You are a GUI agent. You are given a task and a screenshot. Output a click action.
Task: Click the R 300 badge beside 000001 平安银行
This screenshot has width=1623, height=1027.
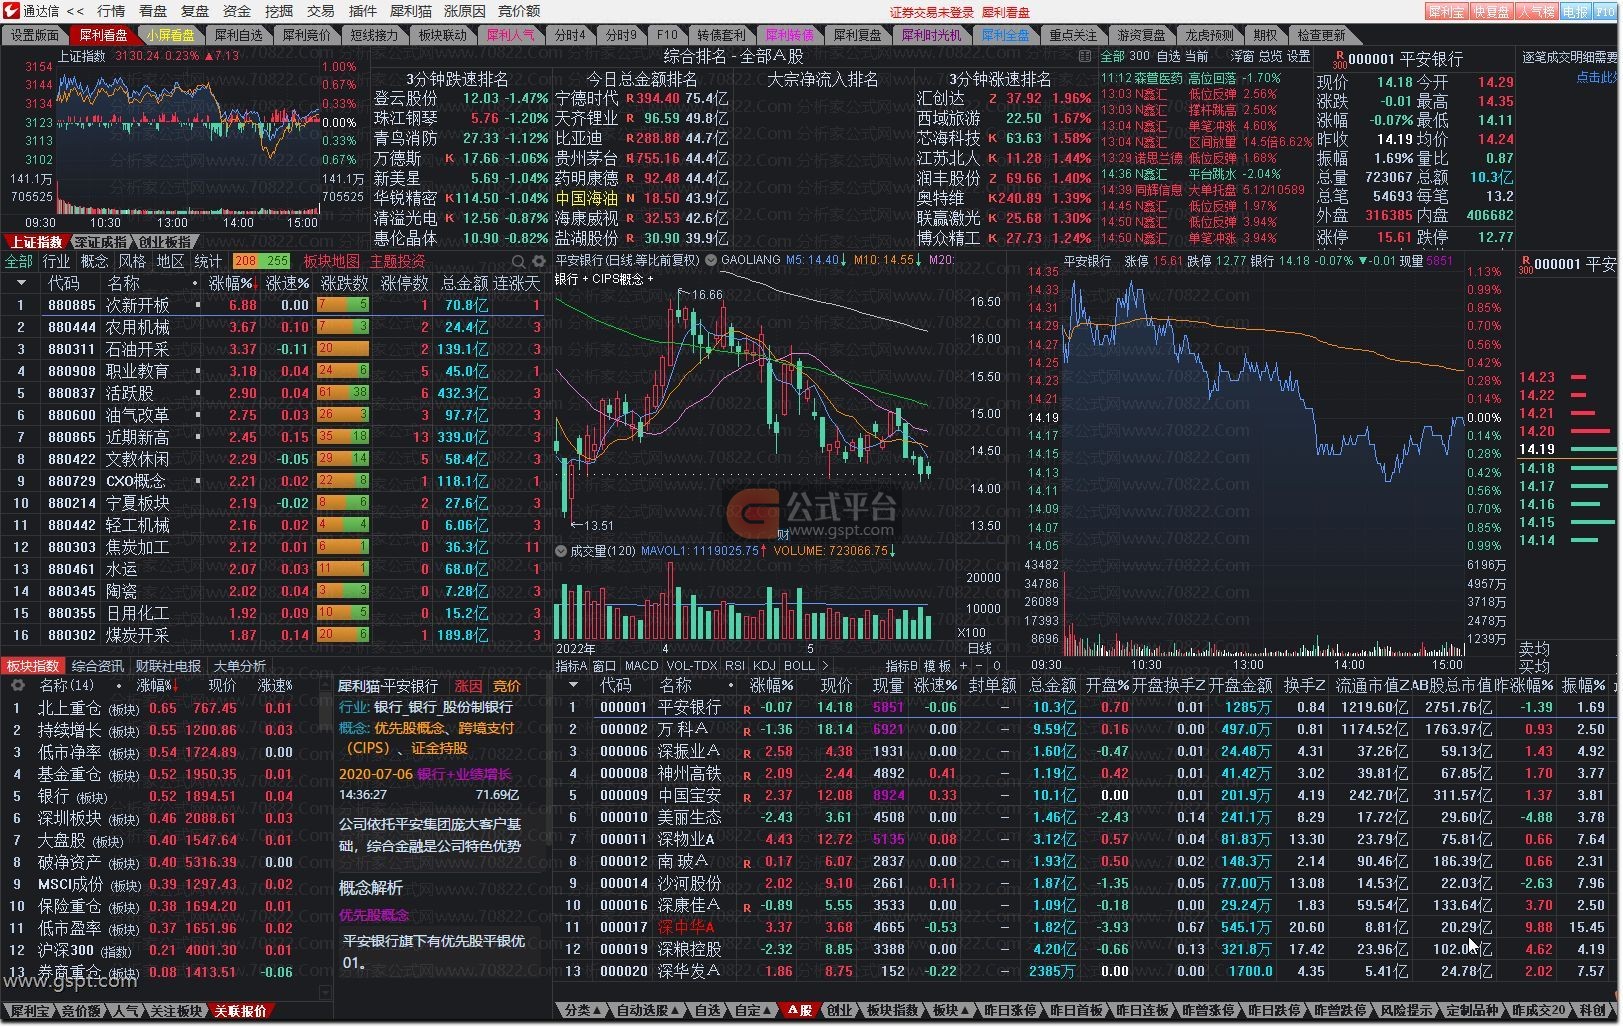tap(1340, 59)
